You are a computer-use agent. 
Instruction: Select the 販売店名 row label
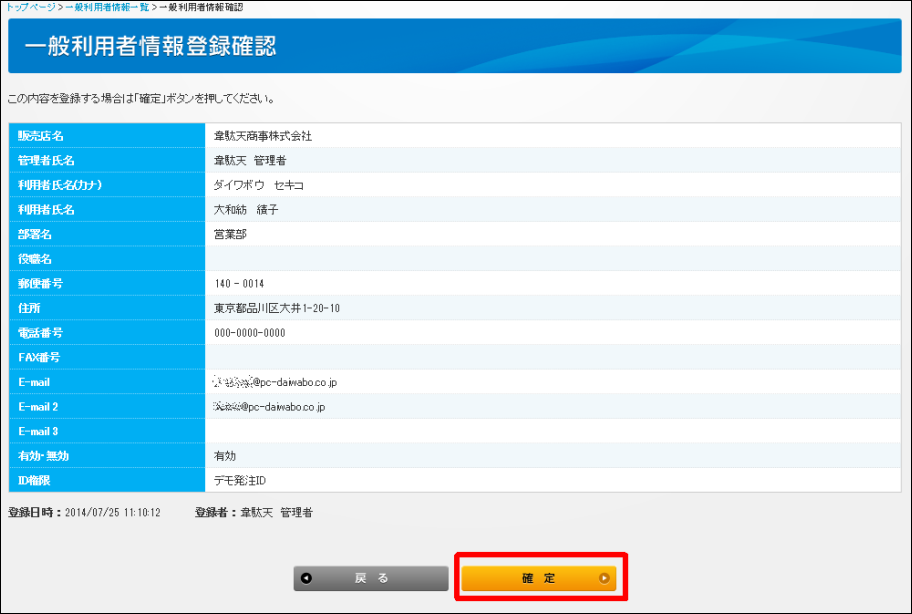tap(41, 136)
